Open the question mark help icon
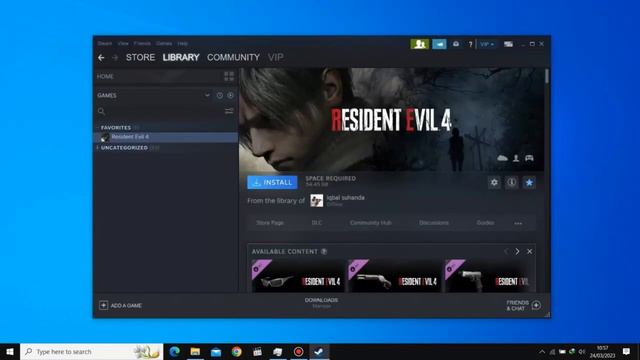 pyautogui.click(x=470, y=44)
